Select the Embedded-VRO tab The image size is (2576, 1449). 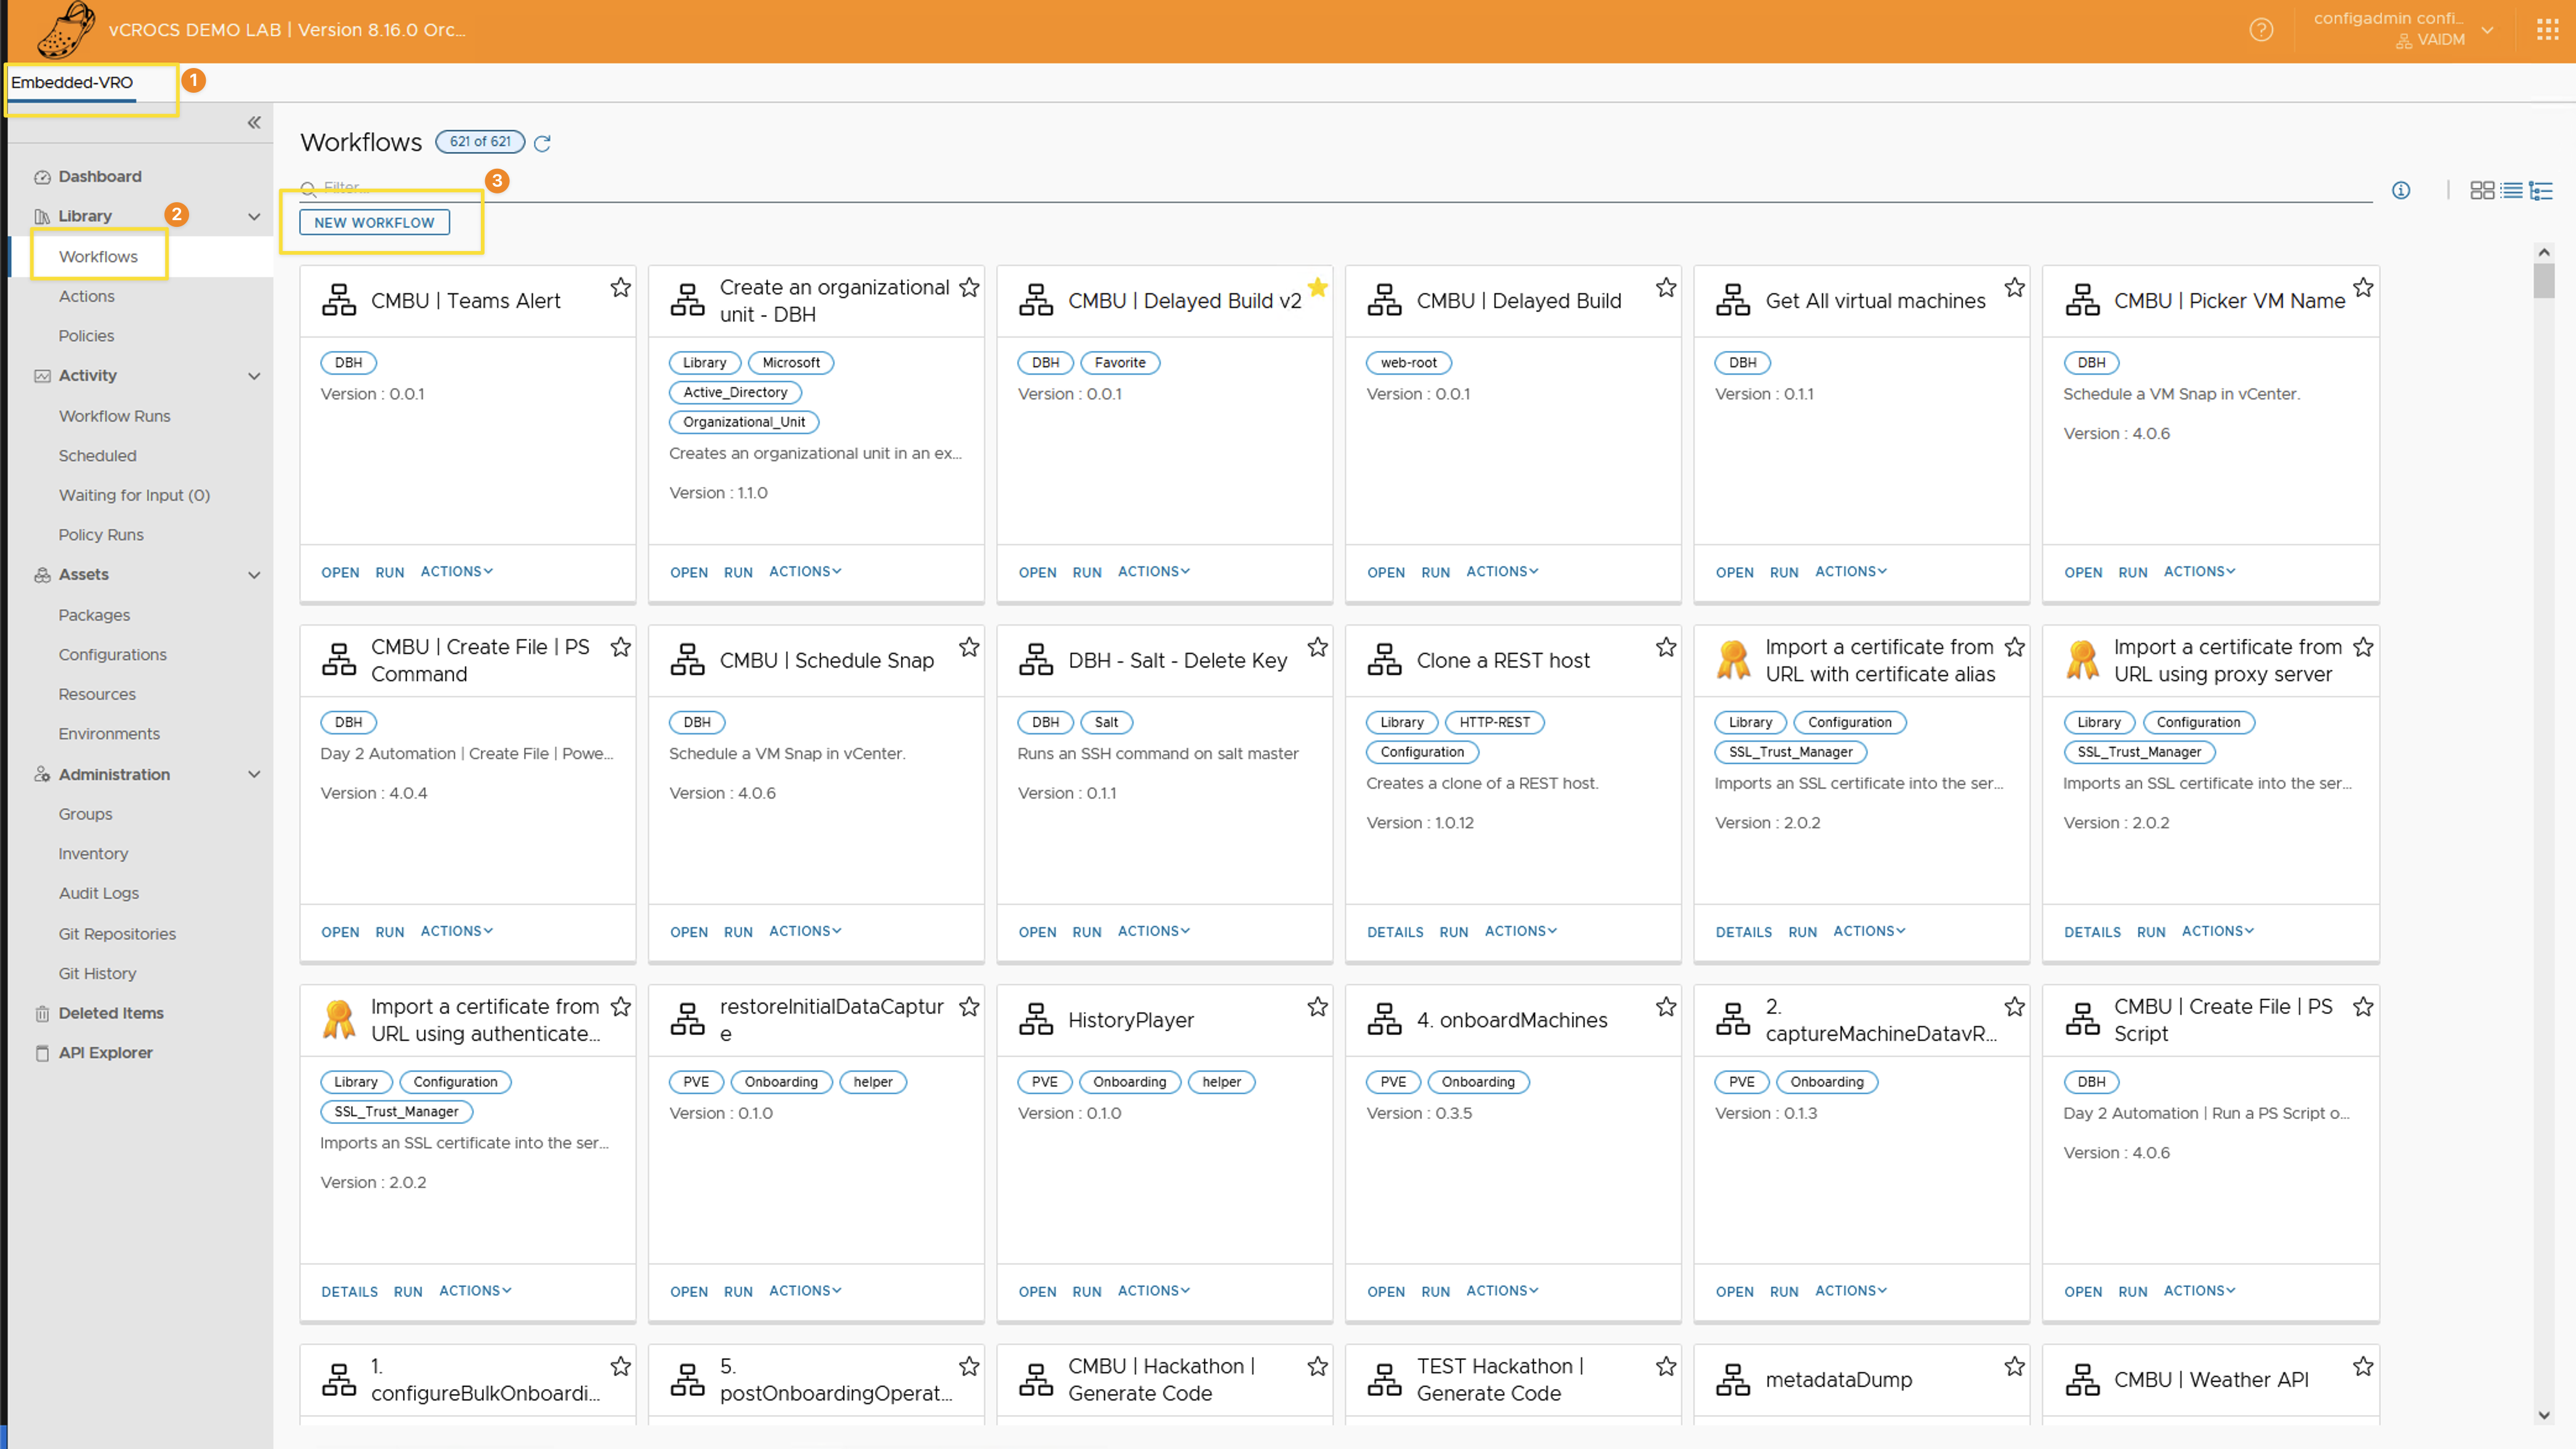[72, 82]
